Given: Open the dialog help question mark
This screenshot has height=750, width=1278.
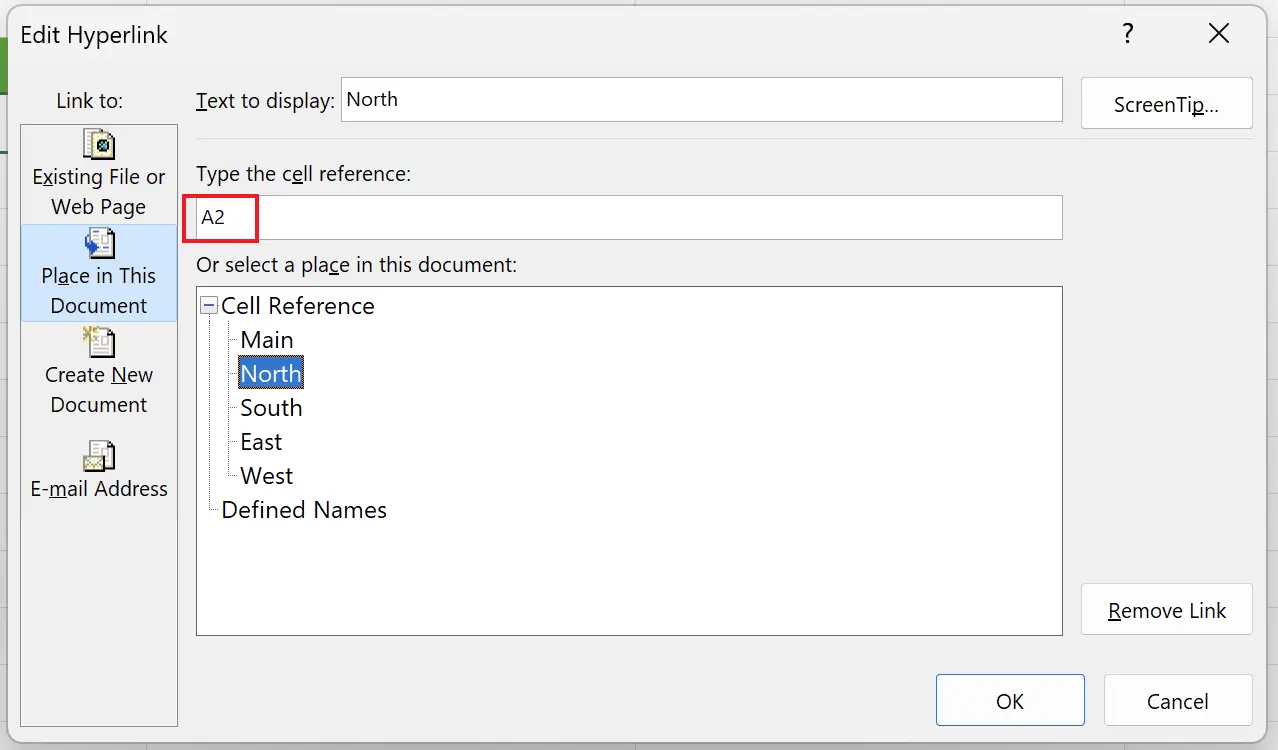Looking at the screenshot, I should click(x=1127, y=33).
